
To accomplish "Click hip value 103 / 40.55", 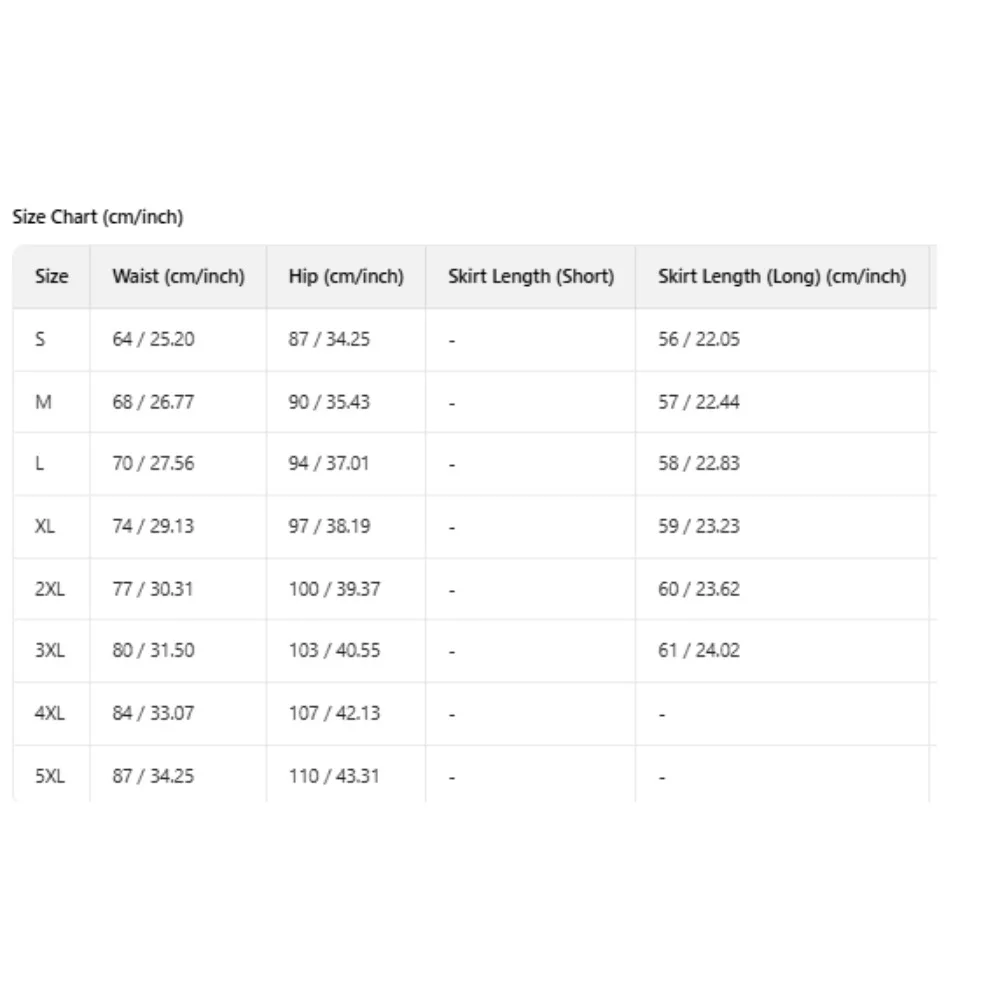I will (x=334, y=650).
